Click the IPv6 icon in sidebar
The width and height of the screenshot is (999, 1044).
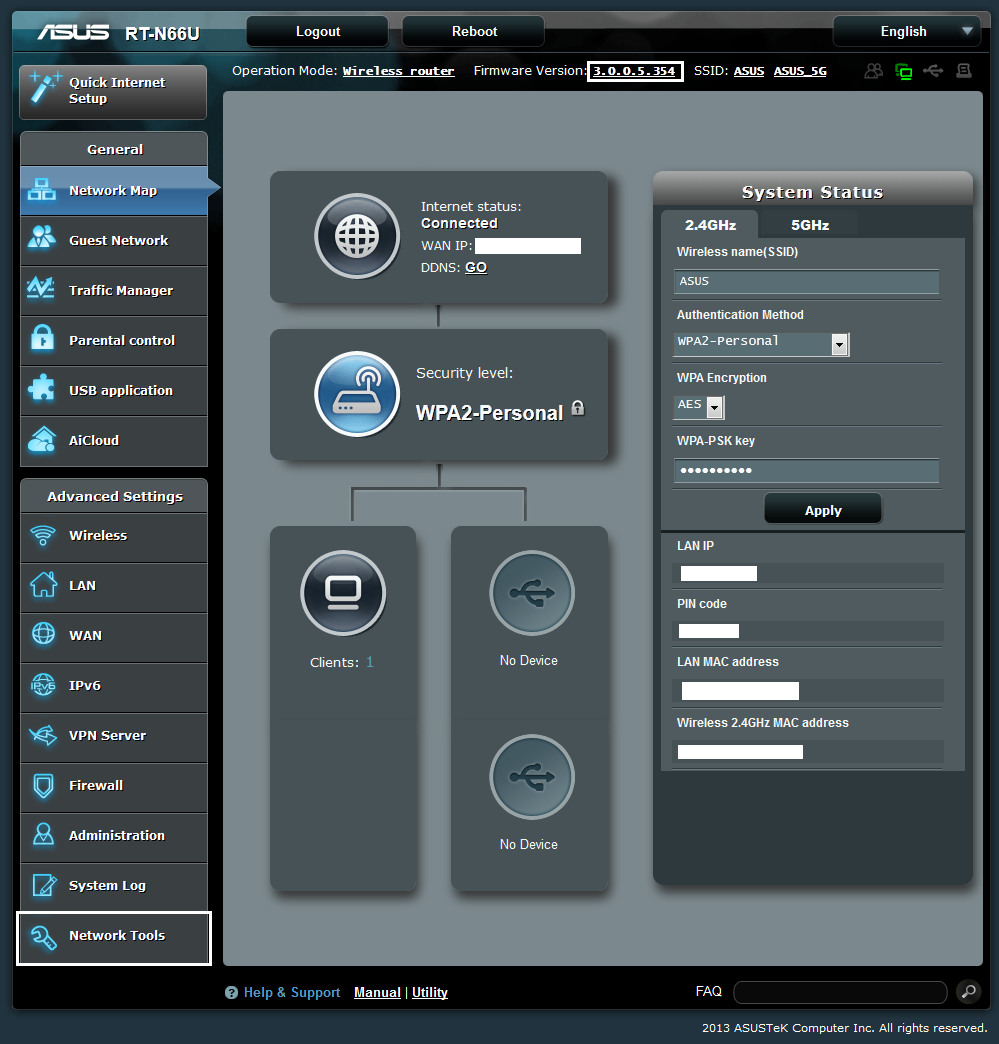pos(43,684)
